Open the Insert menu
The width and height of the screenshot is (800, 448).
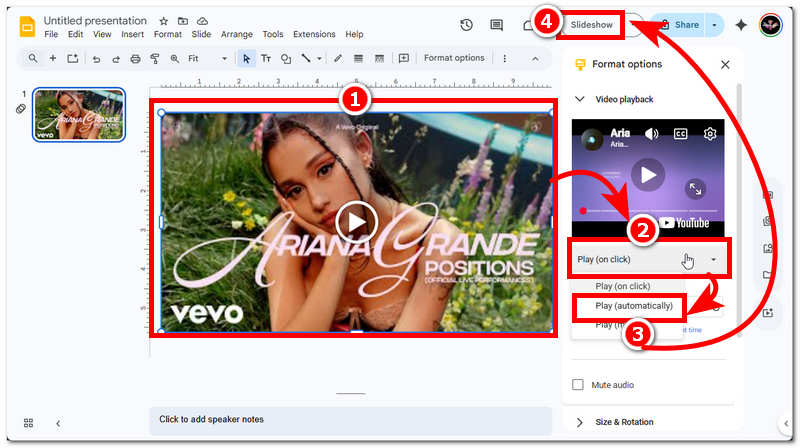[132, 34]
